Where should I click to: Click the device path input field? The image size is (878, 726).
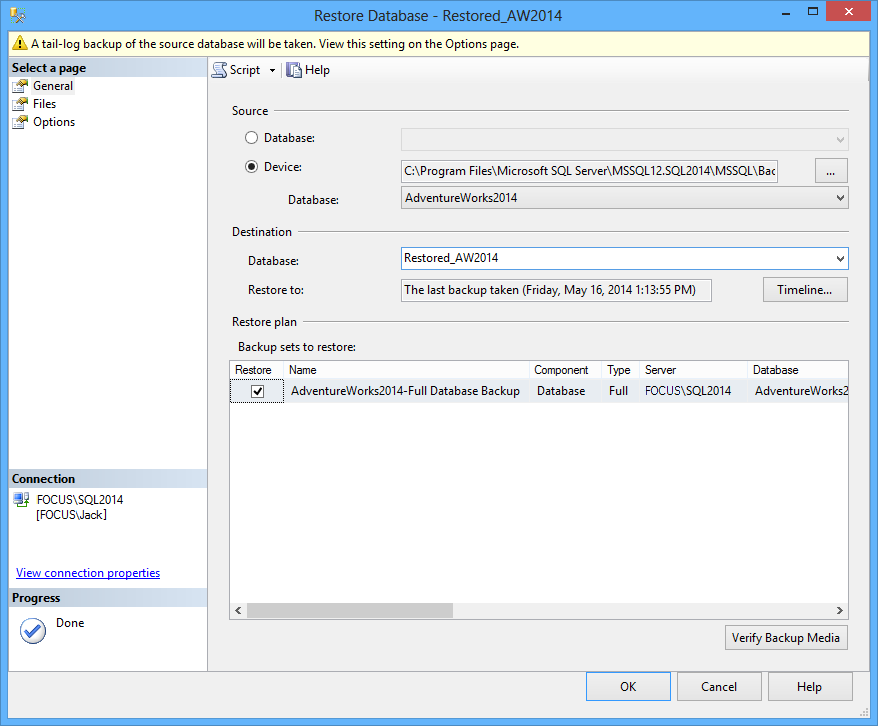589,171
